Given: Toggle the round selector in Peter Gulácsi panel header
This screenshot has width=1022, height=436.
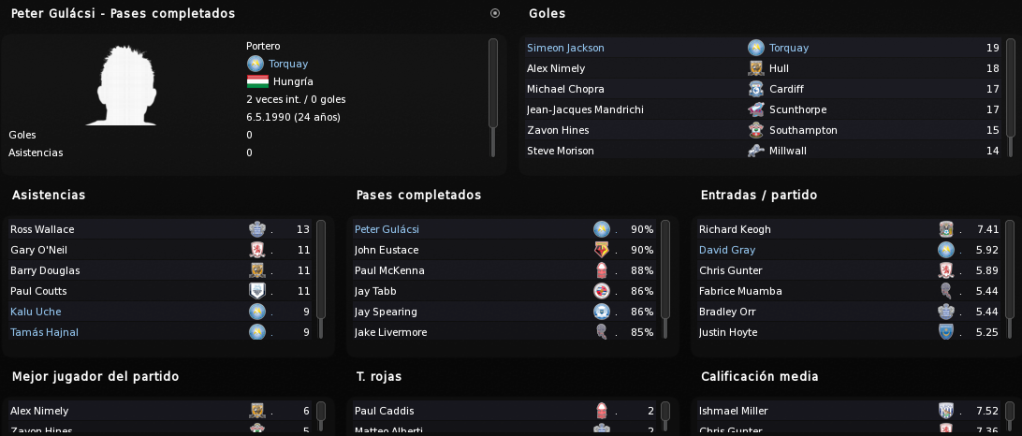Looking at the screenshot, I should pos(495,13).
